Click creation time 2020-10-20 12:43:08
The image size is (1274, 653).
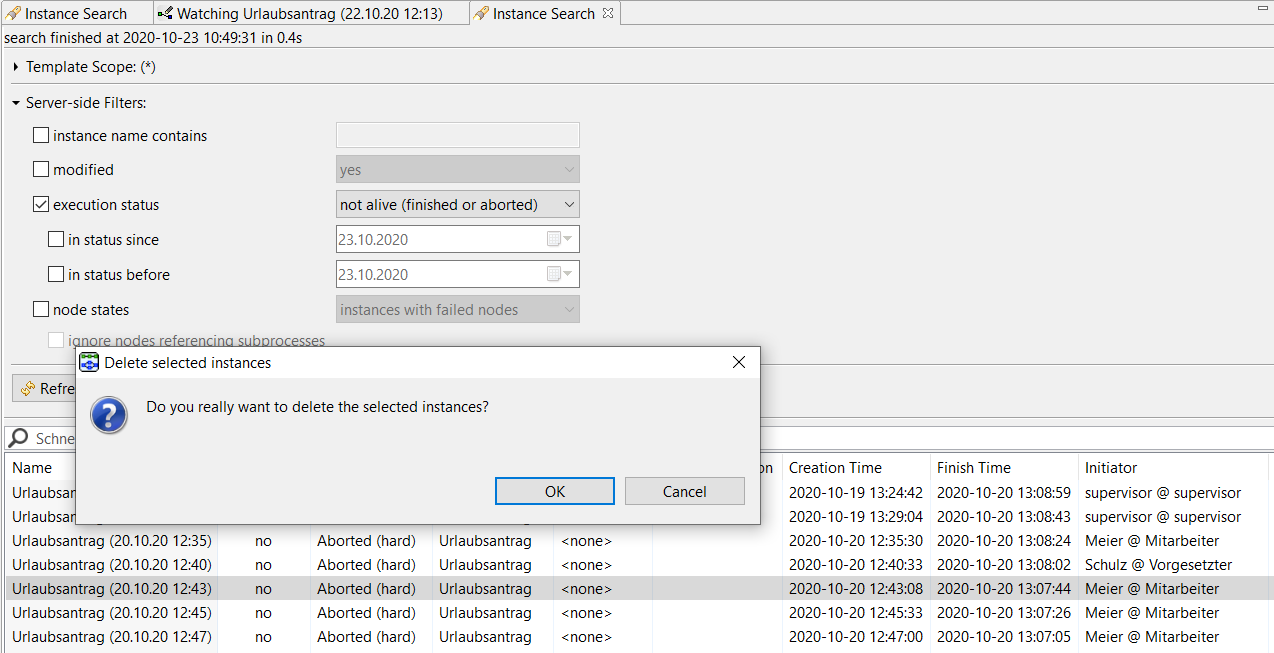pos(856,589)
